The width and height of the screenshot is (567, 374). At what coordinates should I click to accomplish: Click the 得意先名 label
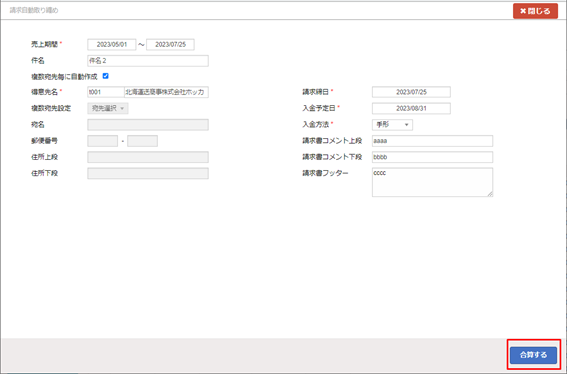coord(44,92)
